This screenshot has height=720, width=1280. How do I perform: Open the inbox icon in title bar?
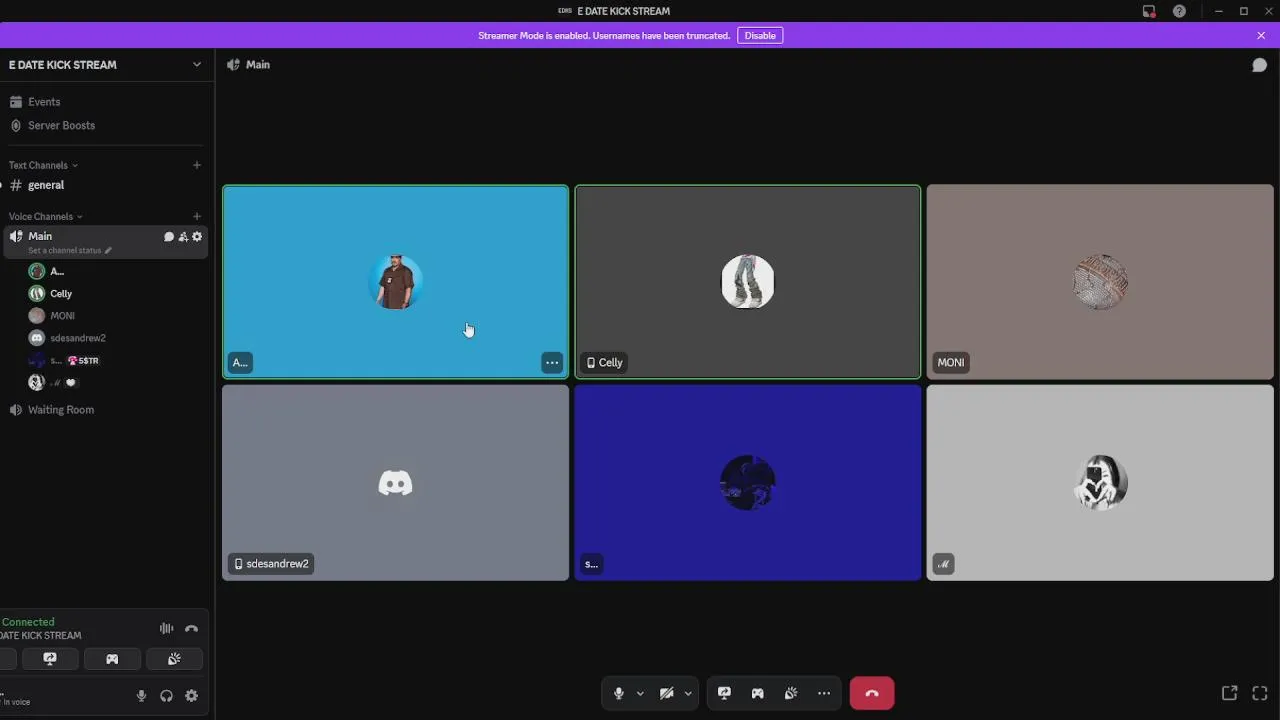pyautogui.click(x=1149, y=11)
